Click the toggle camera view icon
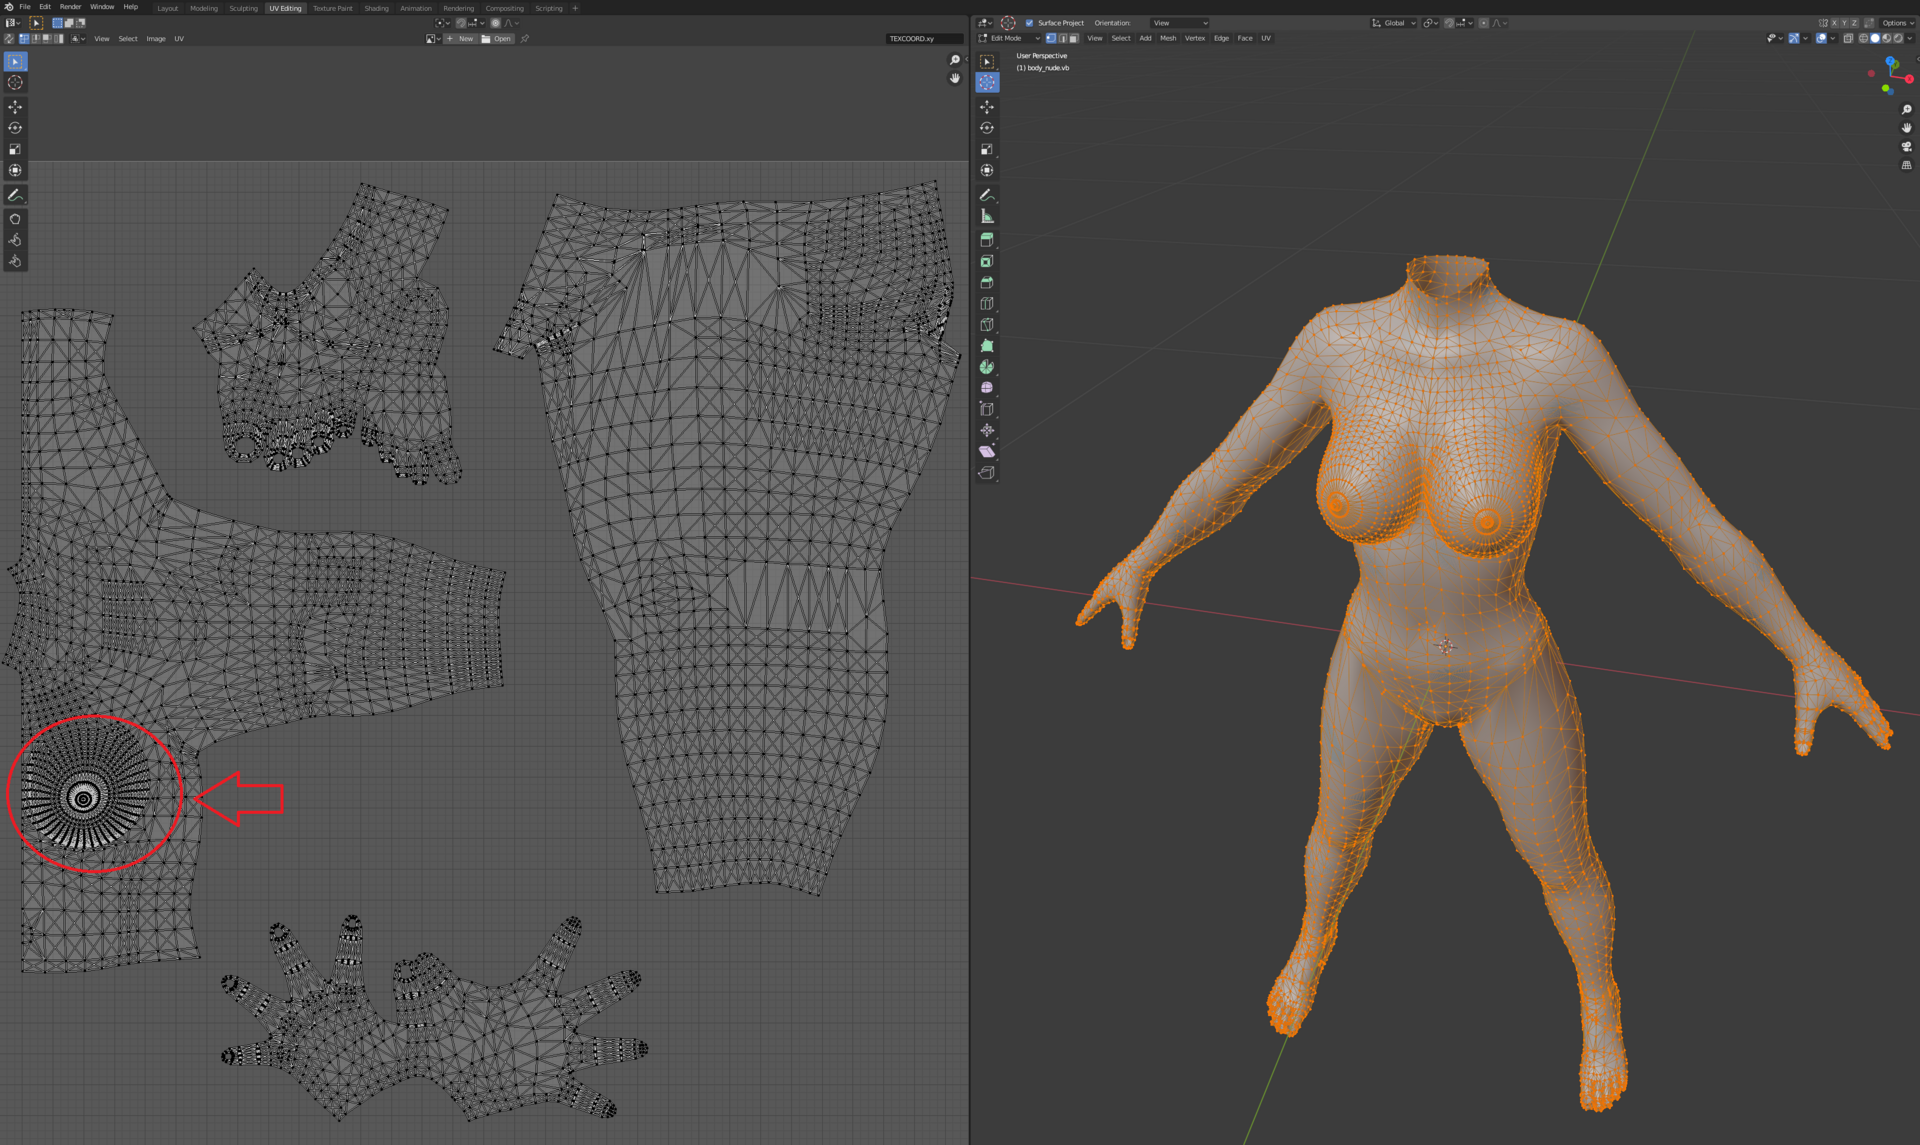Image resolution: width=1920 pixels, height=1145 pixels. pos(1906,146)
